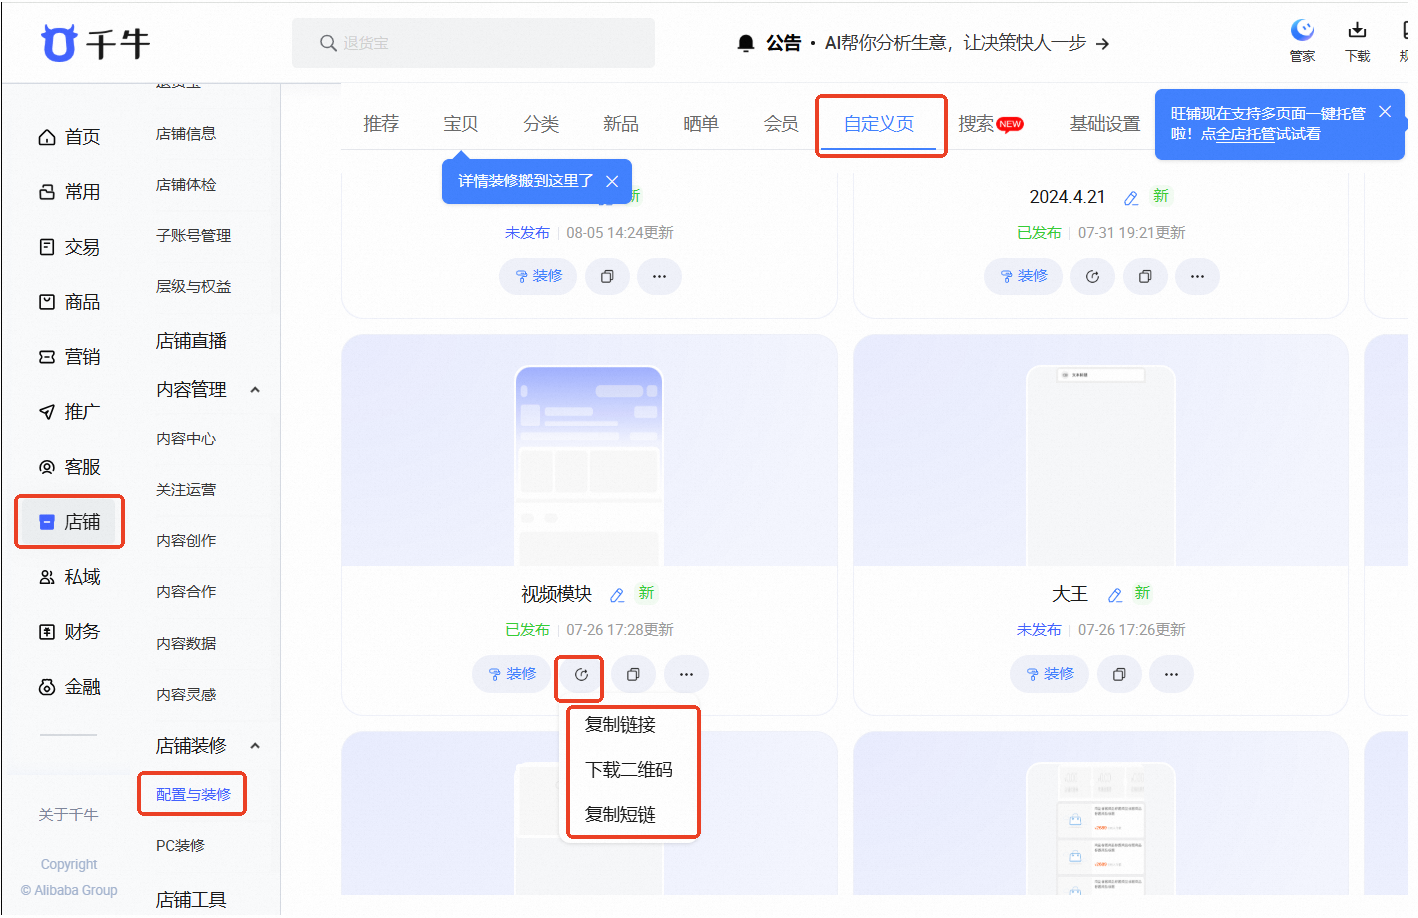Click the 千牛 logo
1418x918 pixels.
(x=96, y=43)
